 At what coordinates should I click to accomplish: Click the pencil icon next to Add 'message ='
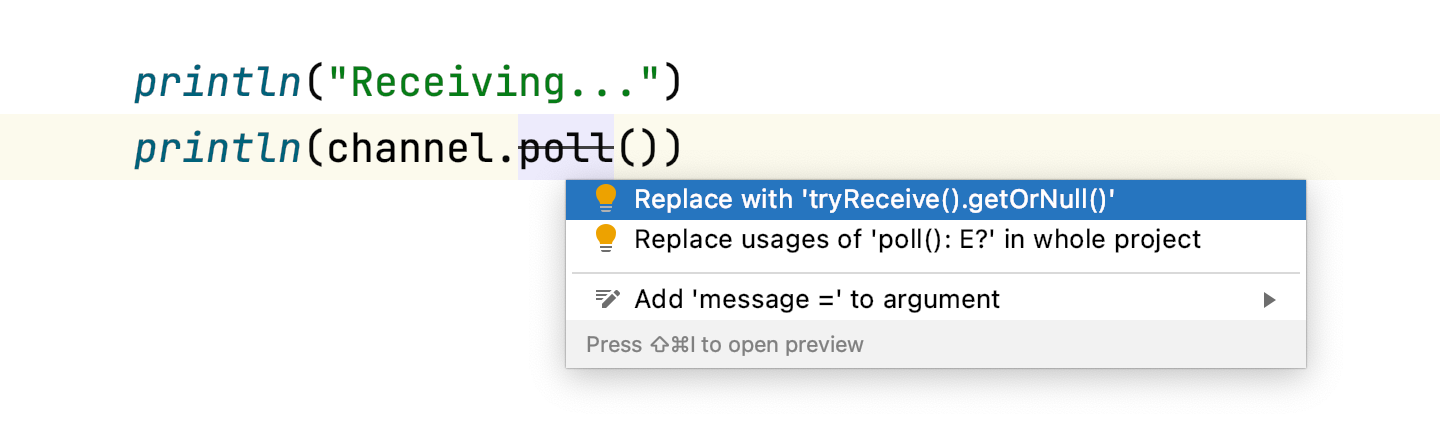pyautogui.click(x=607, y=299)
